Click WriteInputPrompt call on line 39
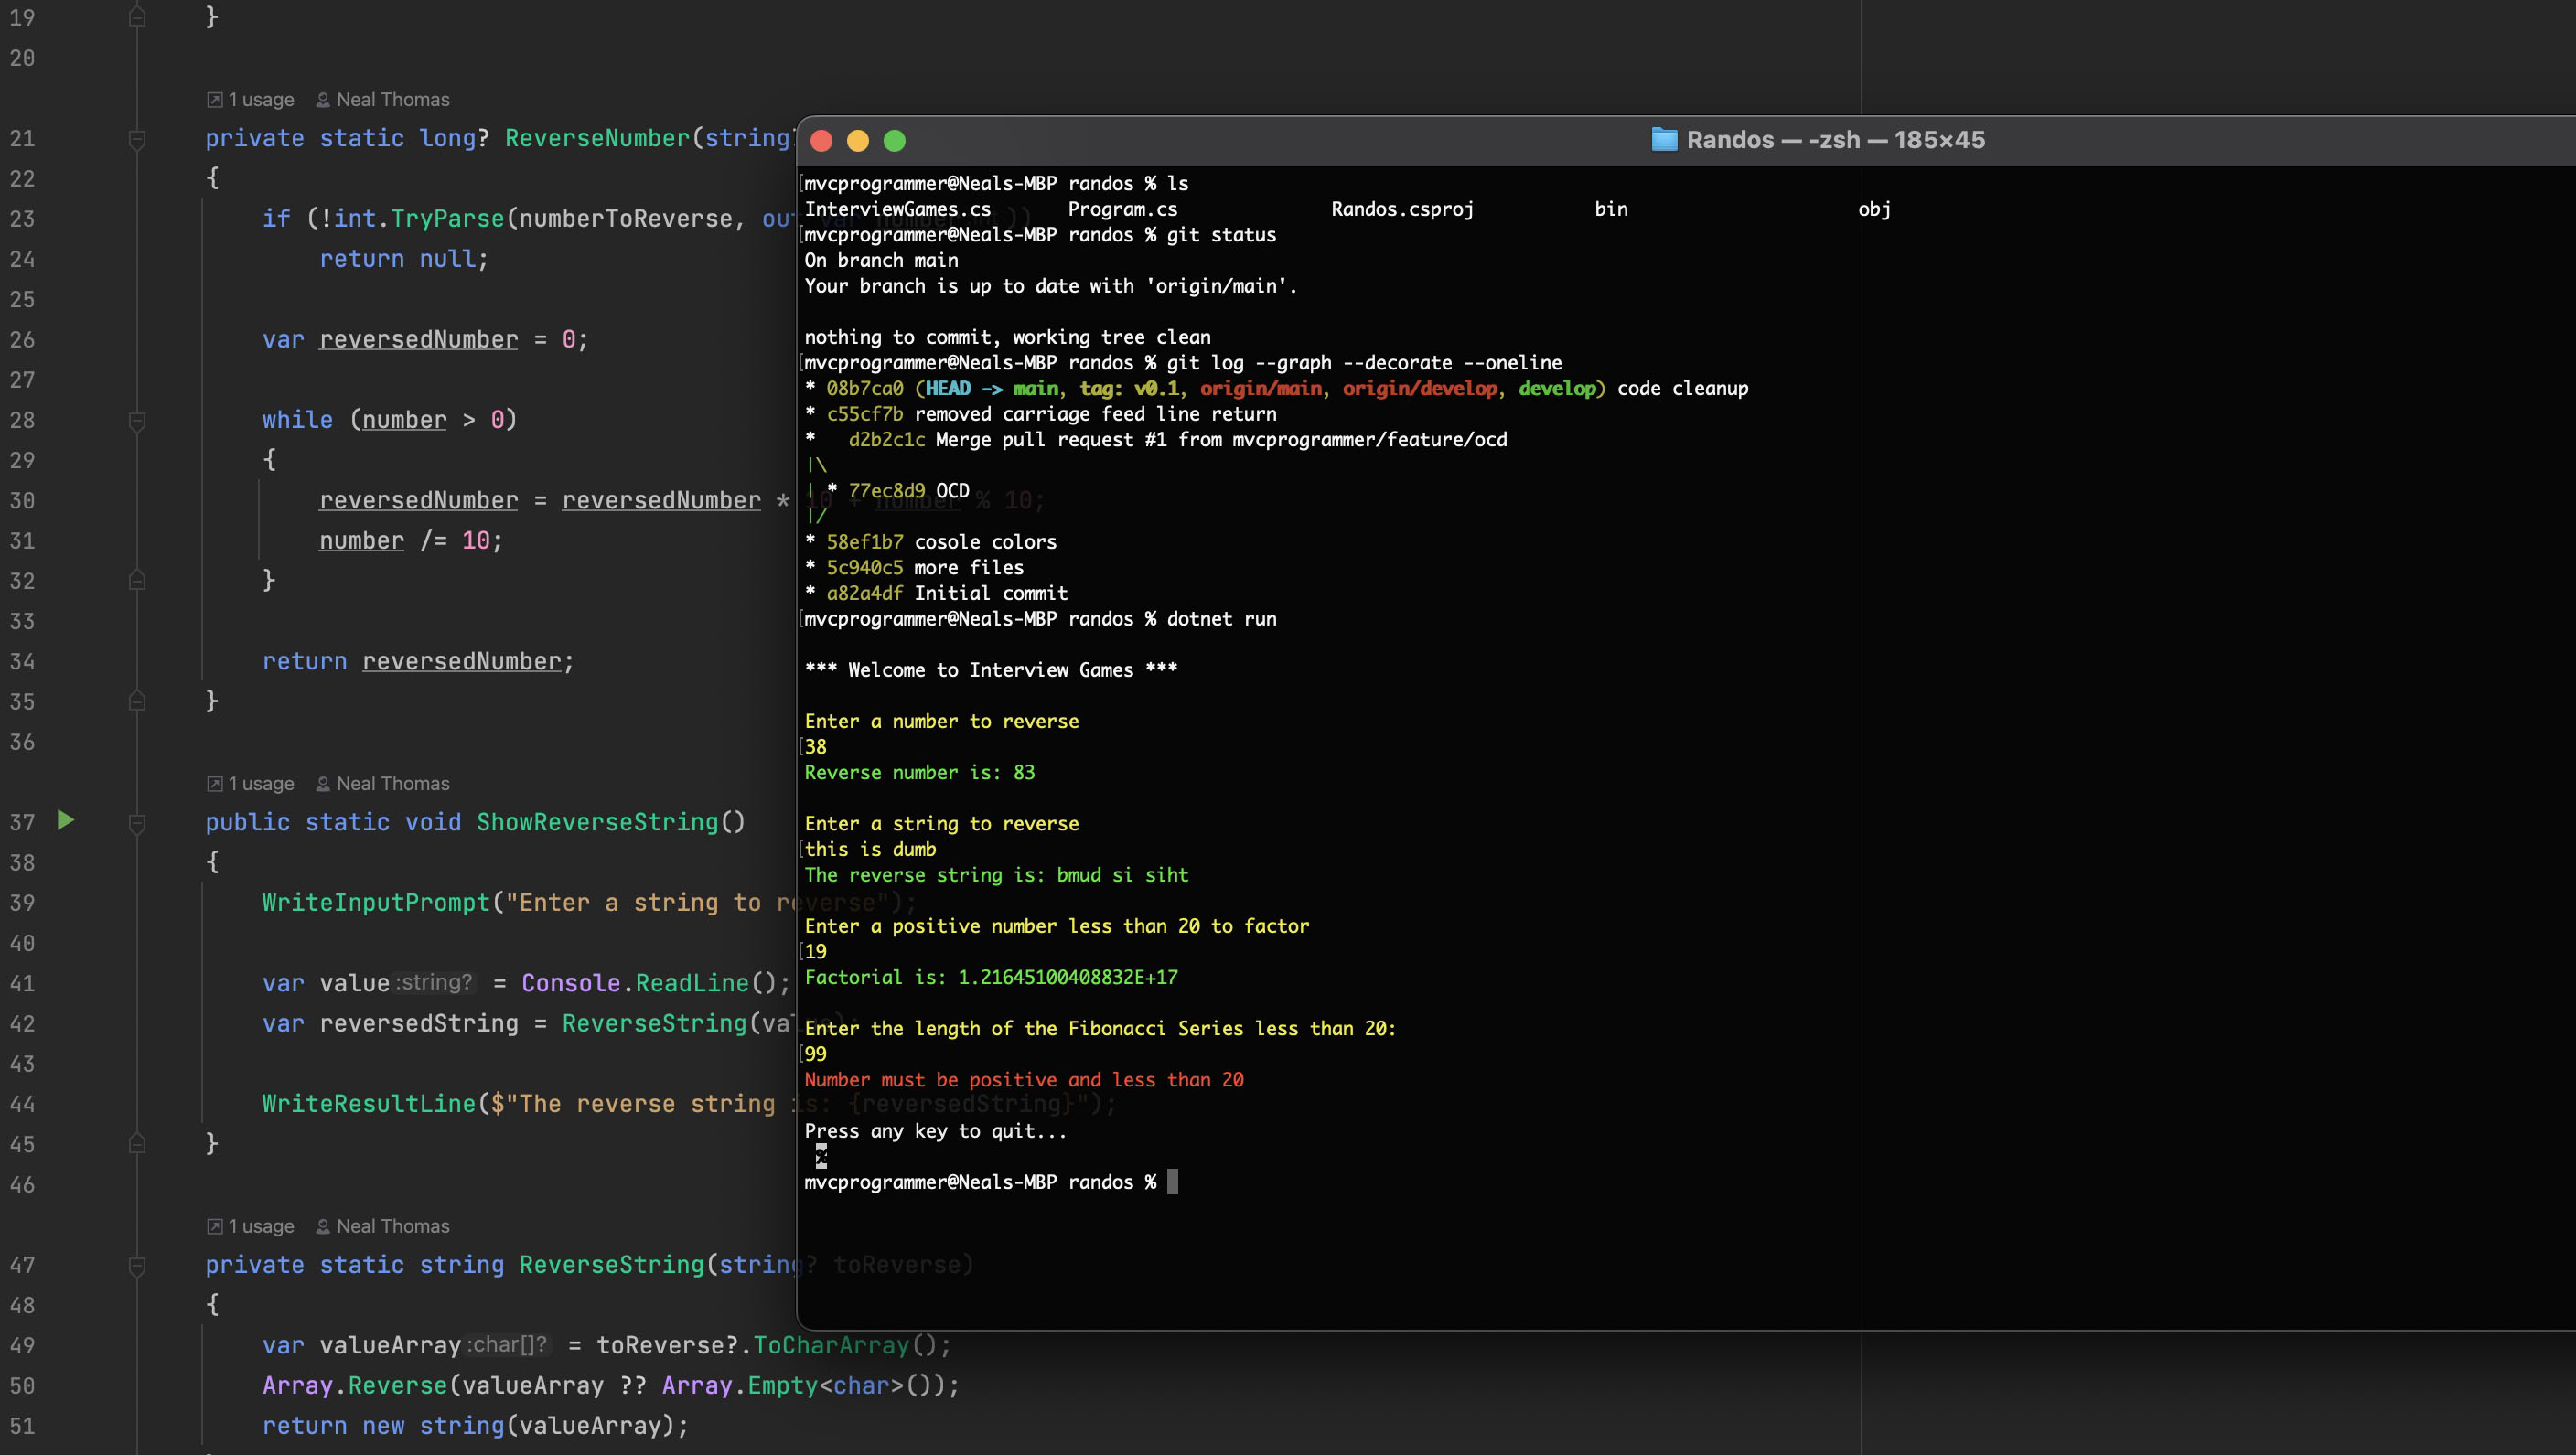2576x1455 pixels. pyautogui.click(x=376, y=903)
